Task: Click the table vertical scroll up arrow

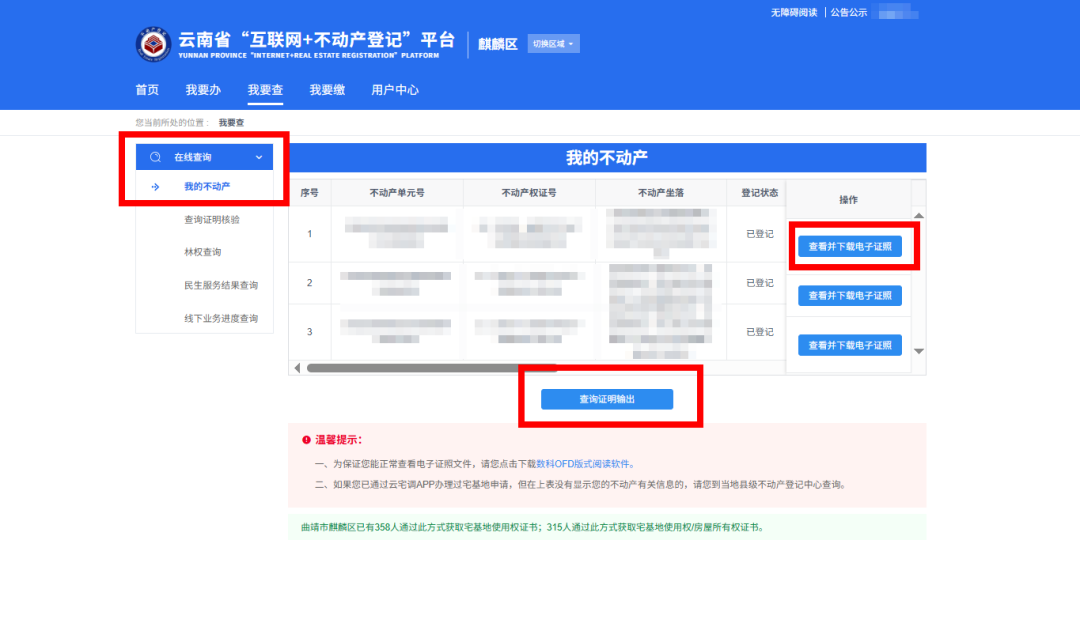Action: (x=919, y=216)
